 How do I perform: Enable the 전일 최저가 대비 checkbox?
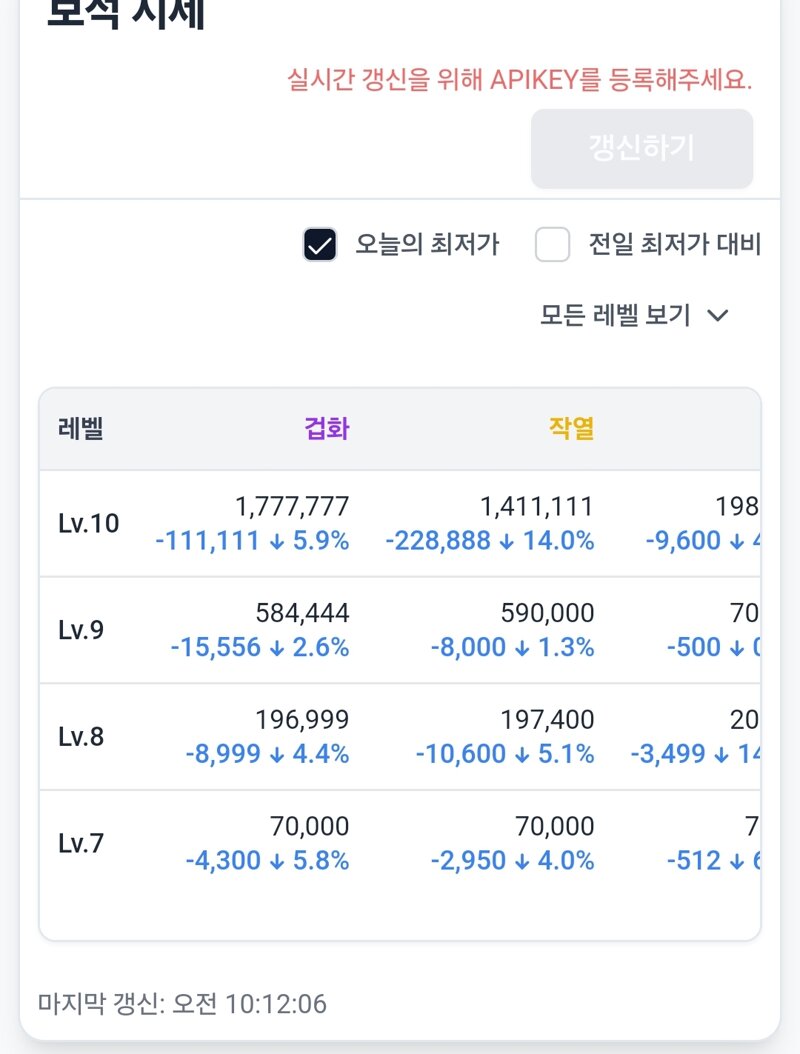click(x=552, y=244)
